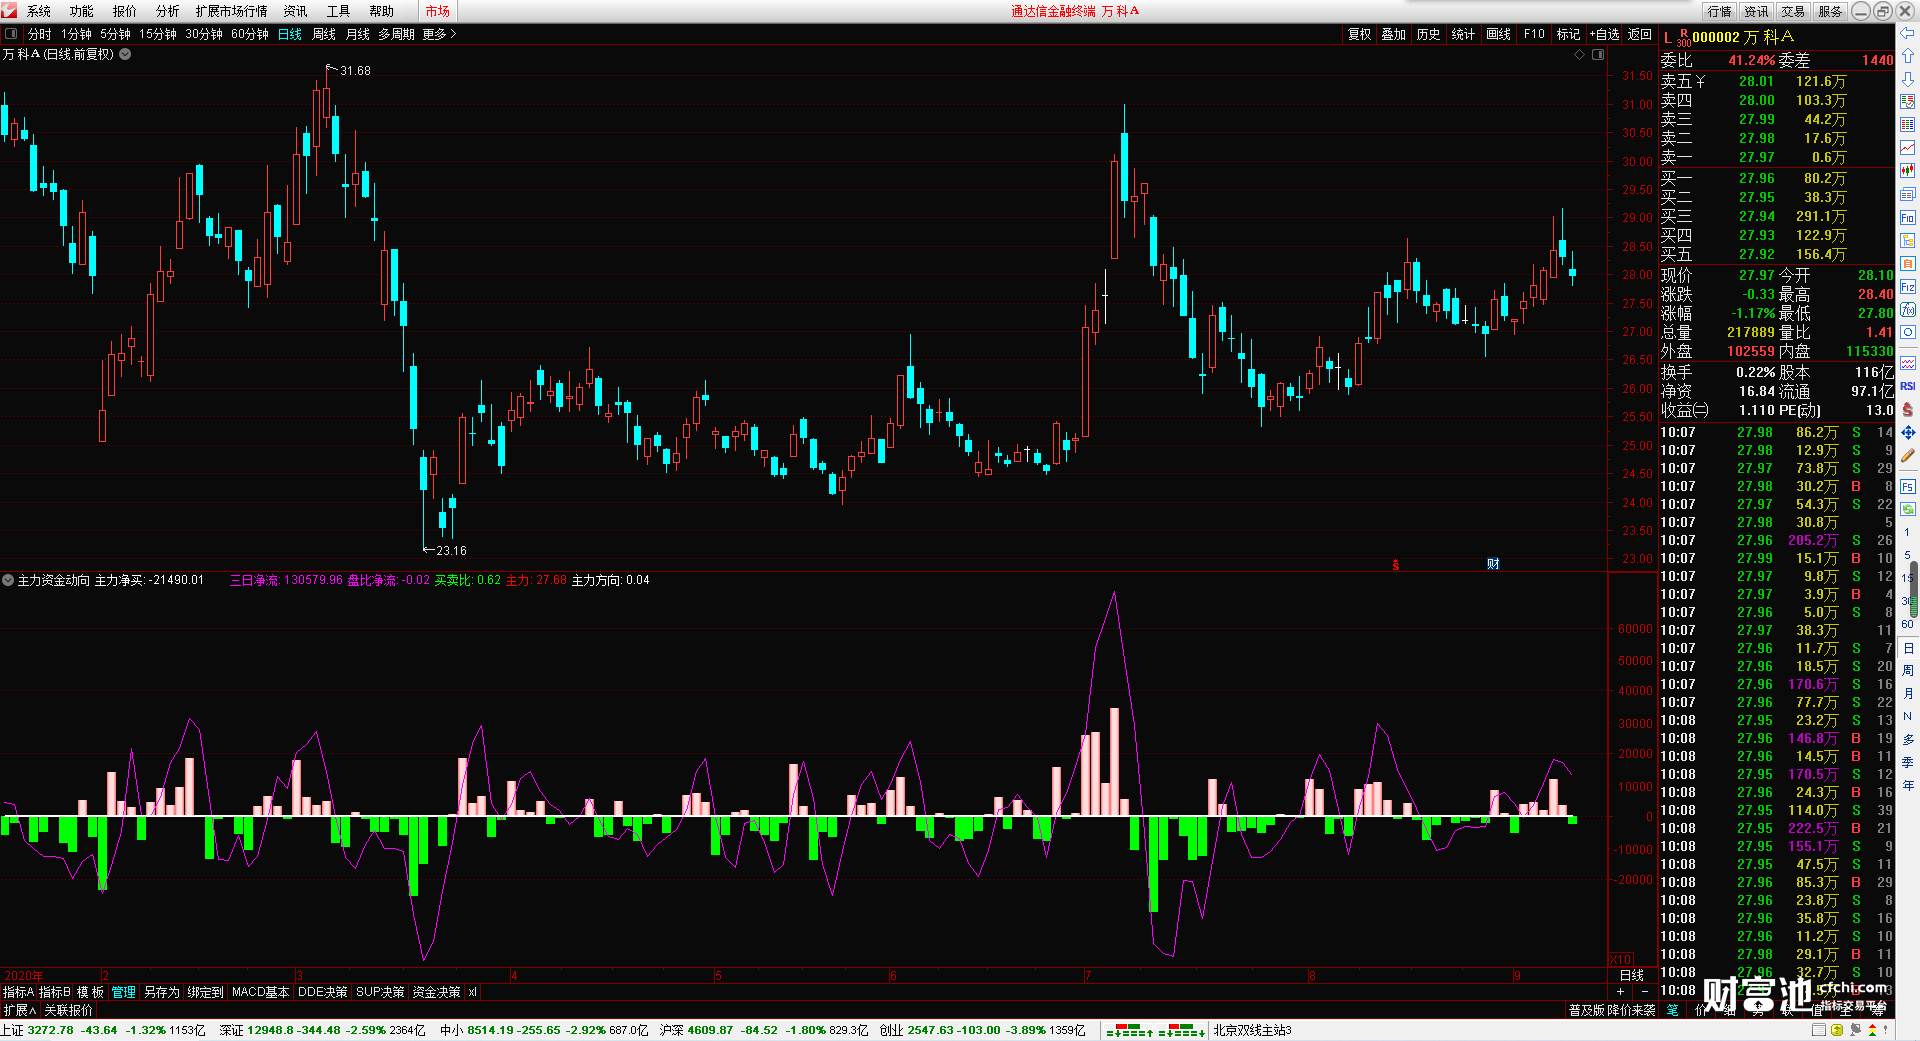1920x1041 pixels.
Task: Click the diamond icon at chart top right
Action: [x=1580, y=55]
